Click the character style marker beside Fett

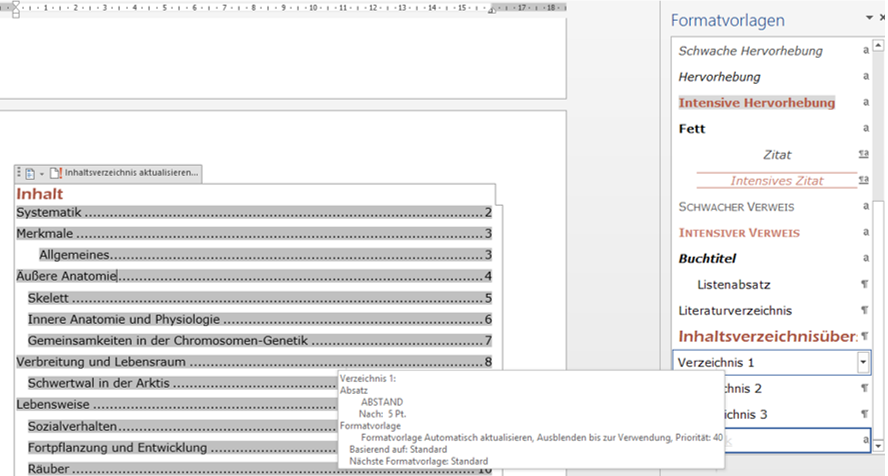864,129
